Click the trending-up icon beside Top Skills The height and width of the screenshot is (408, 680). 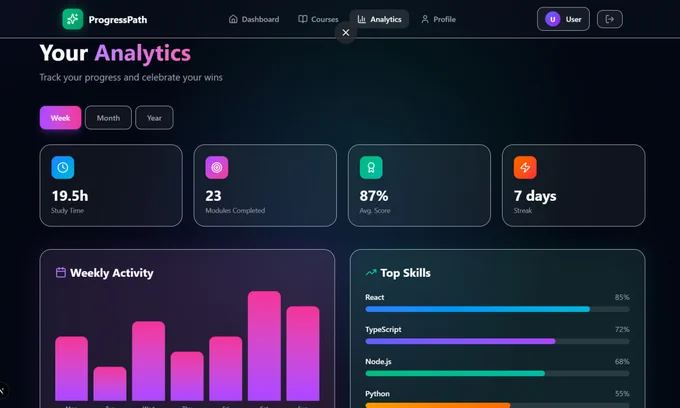(x=371, y=273)
